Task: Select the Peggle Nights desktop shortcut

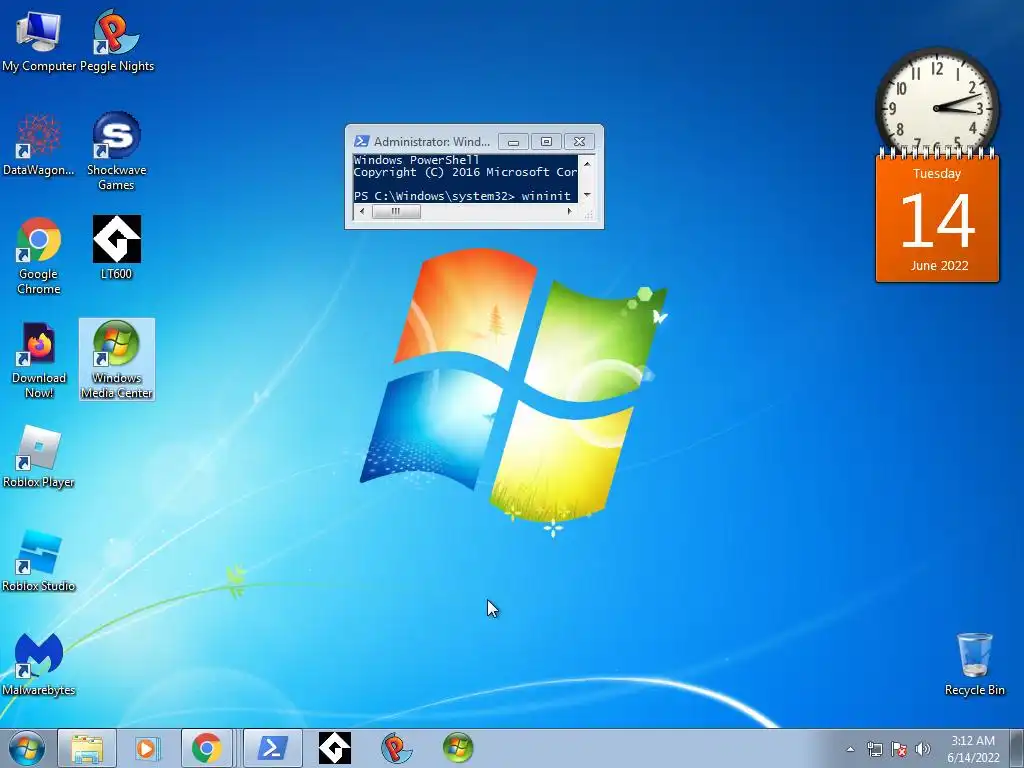Action: pyautogui.click(x=116, y=40)
